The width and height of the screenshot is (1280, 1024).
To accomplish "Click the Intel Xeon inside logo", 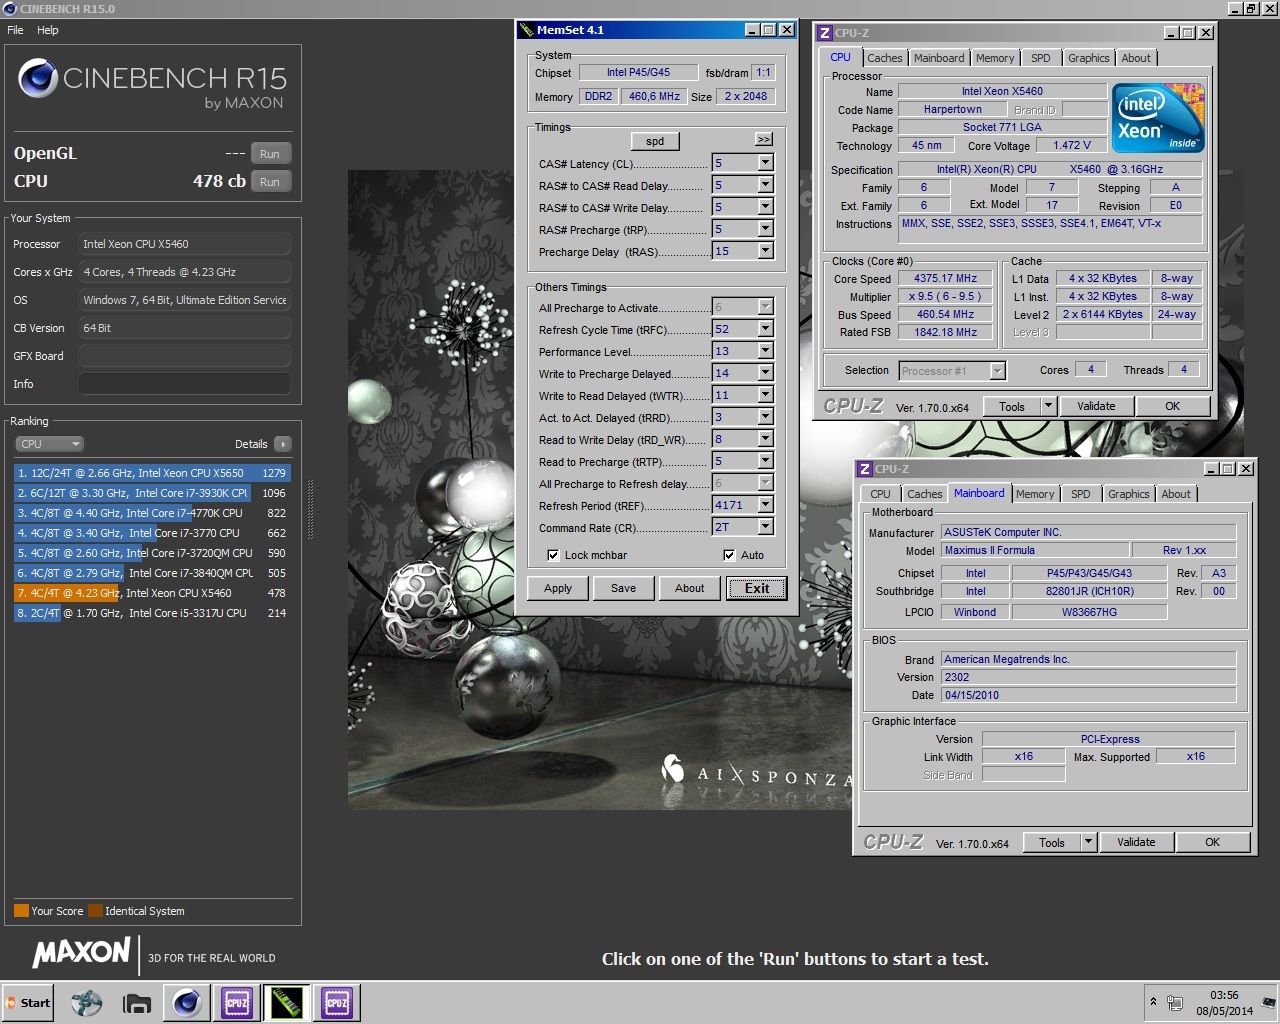I will [1158, 118].
